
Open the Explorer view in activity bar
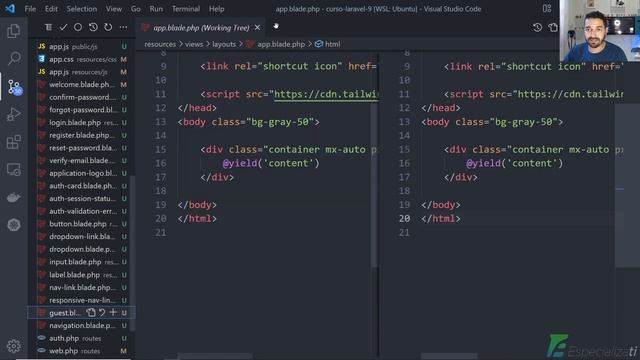[x=13, y=31]
